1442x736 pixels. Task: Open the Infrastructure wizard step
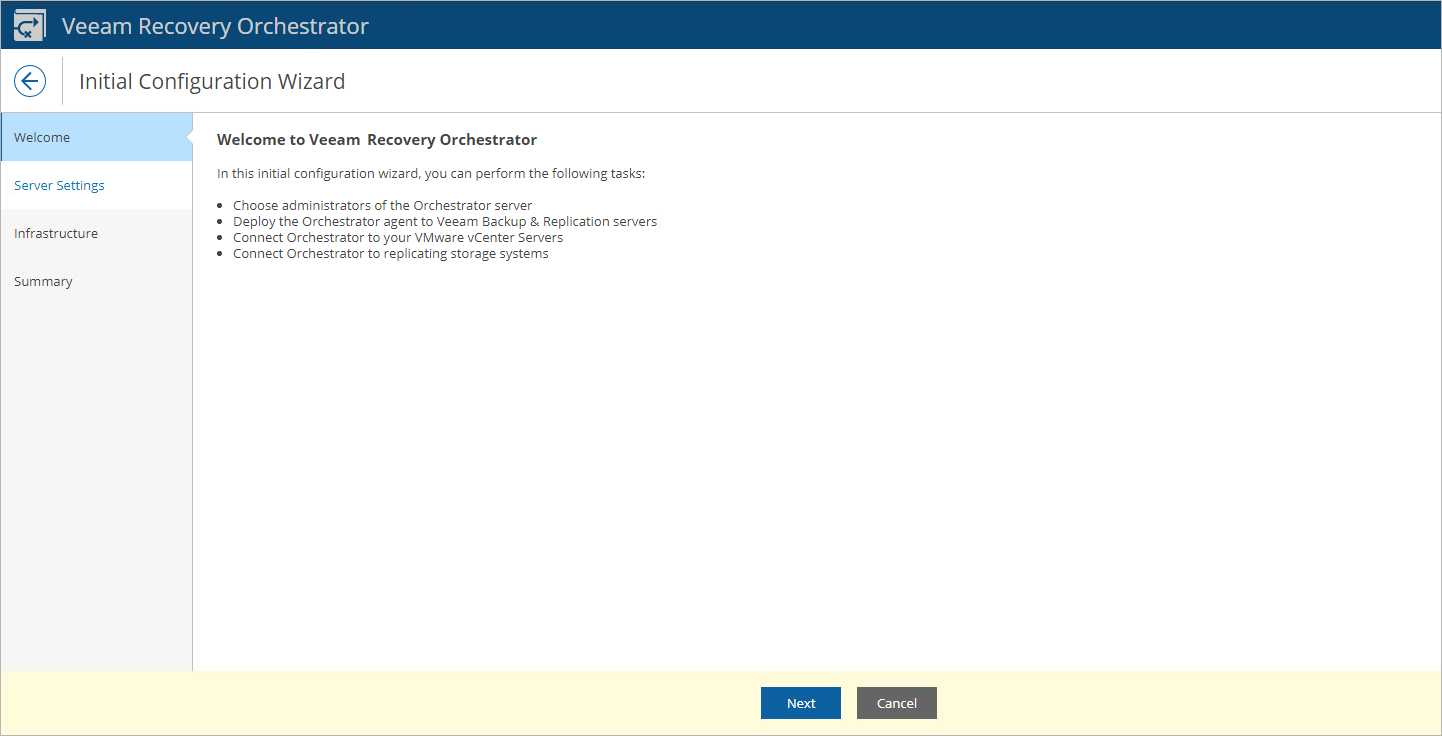[55, 233]
